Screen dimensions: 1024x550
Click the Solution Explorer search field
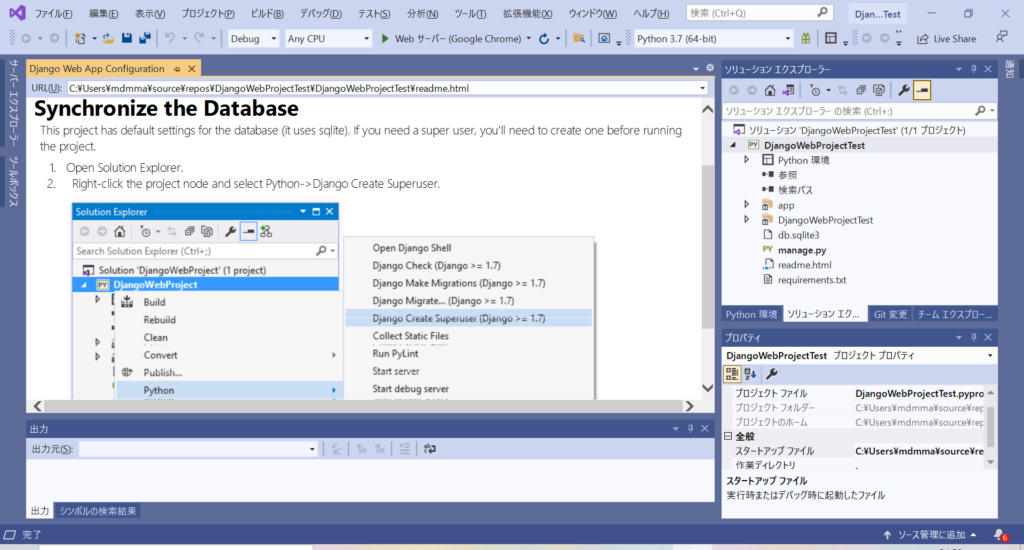[849, 111]
